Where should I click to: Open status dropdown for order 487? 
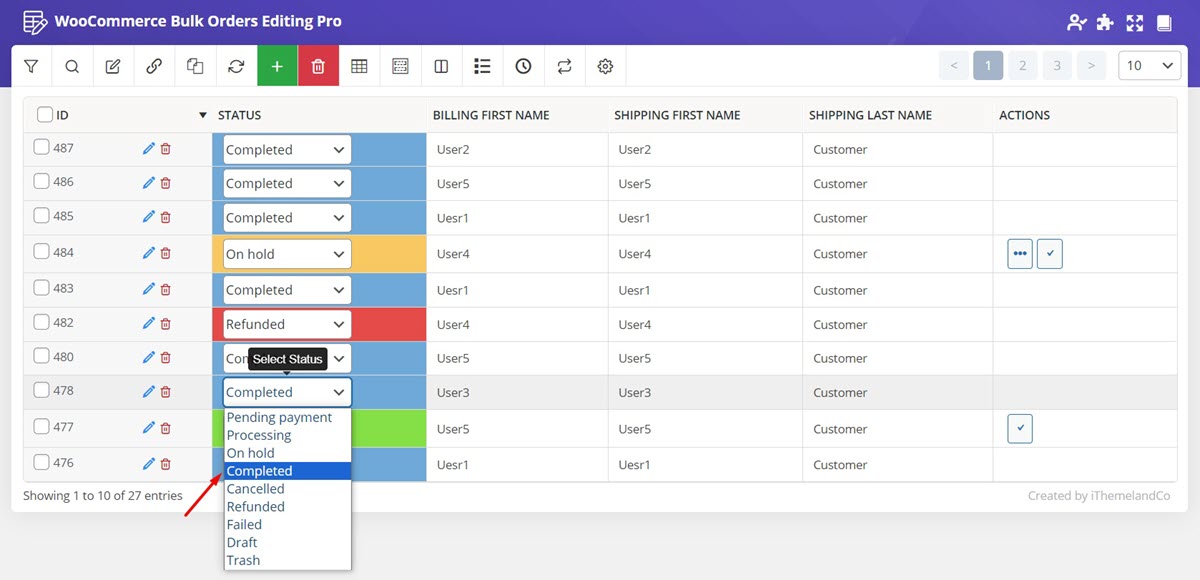click(x=287, y=150)
